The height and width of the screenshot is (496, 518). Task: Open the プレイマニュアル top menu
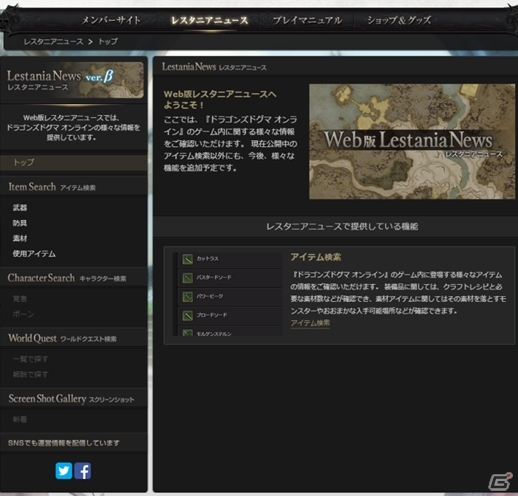307,20
